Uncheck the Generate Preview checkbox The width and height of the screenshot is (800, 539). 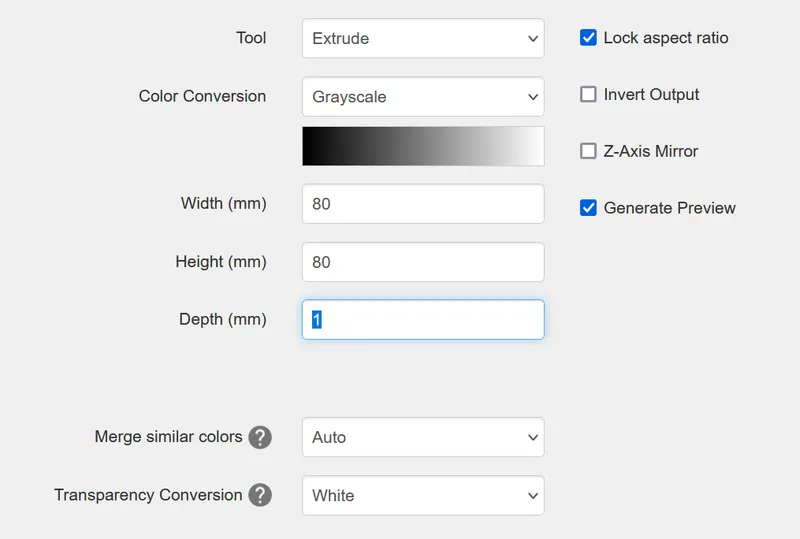pos(588,208)
